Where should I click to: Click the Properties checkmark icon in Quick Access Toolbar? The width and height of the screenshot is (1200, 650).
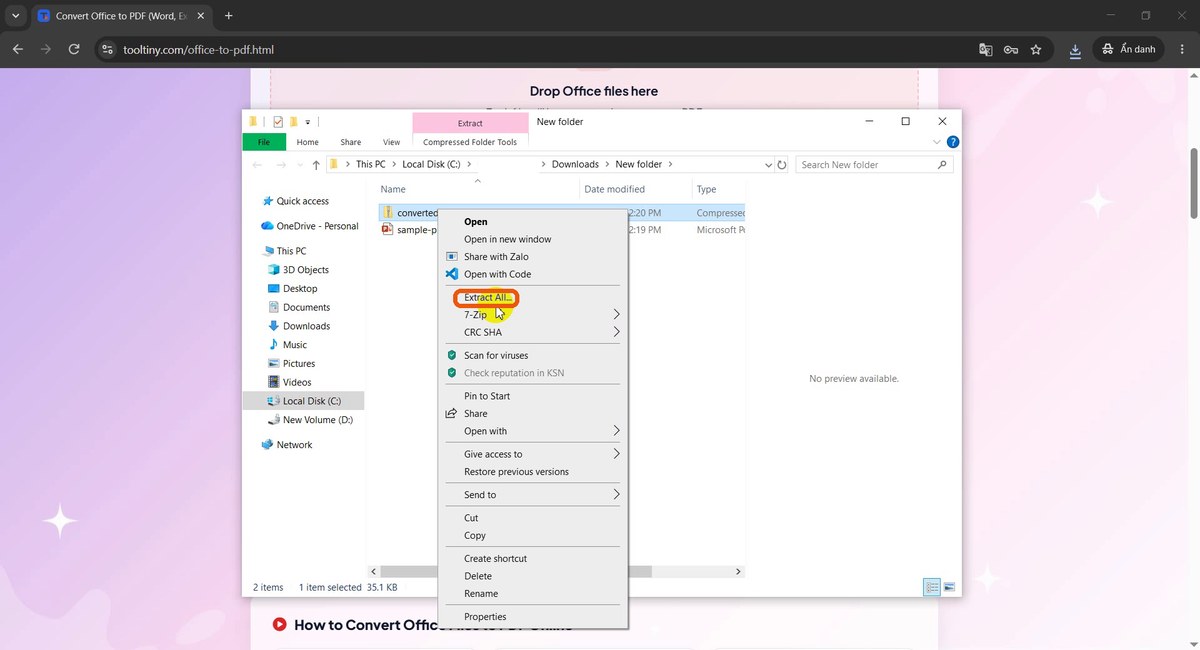[278, 122]
